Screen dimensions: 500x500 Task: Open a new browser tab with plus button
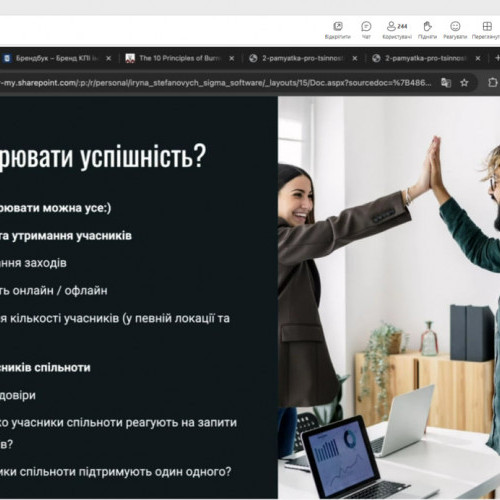pyautogui.click(x=497, y=58)
